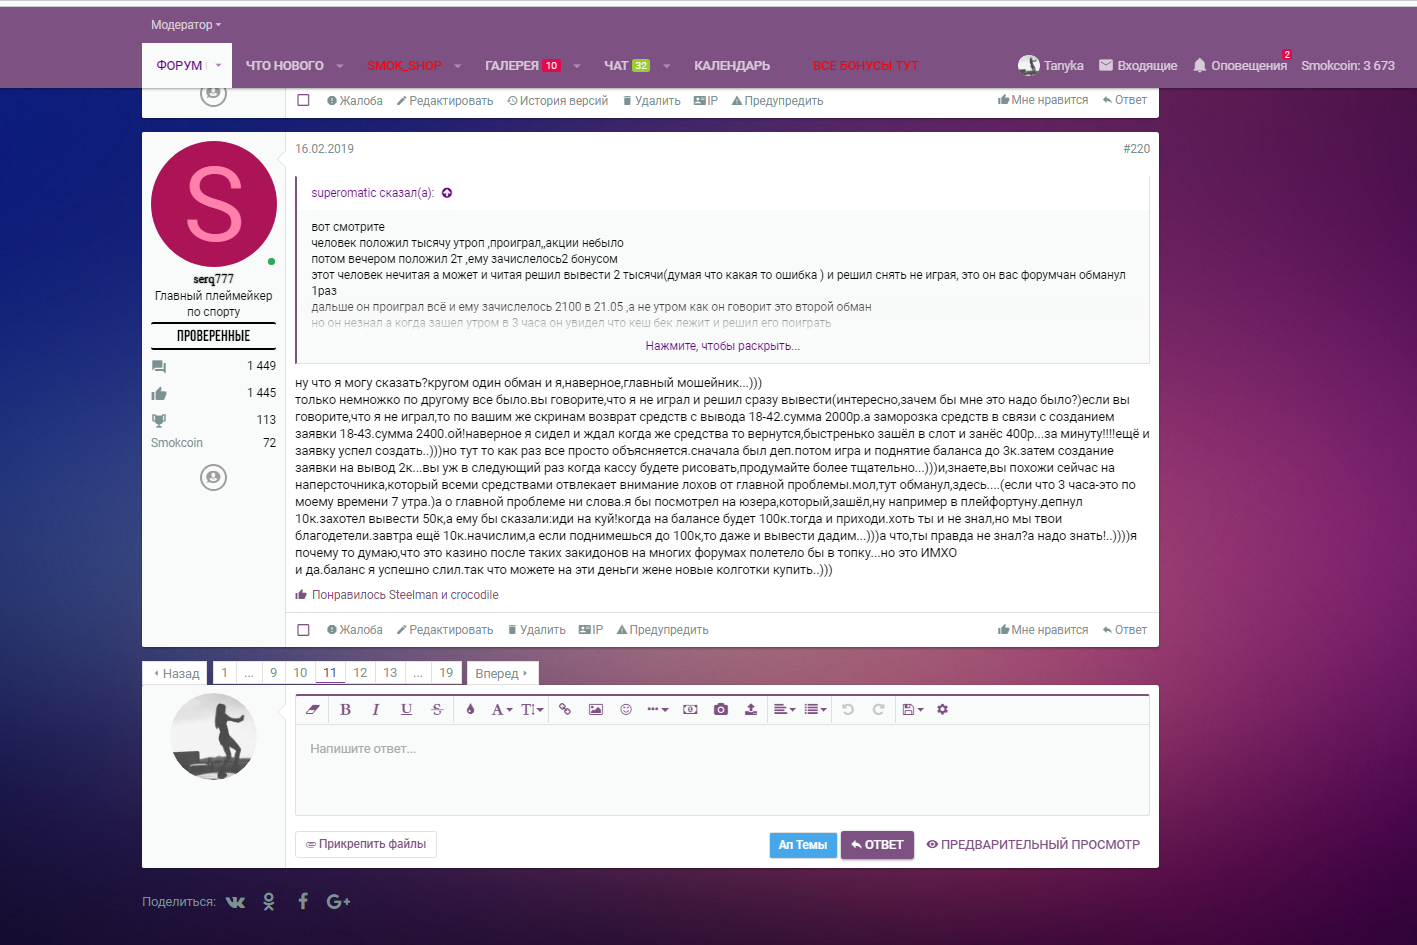Open the ЧТО НОВОГО navigation tab
Viewport: 1417px width, 945px height.
285,66
